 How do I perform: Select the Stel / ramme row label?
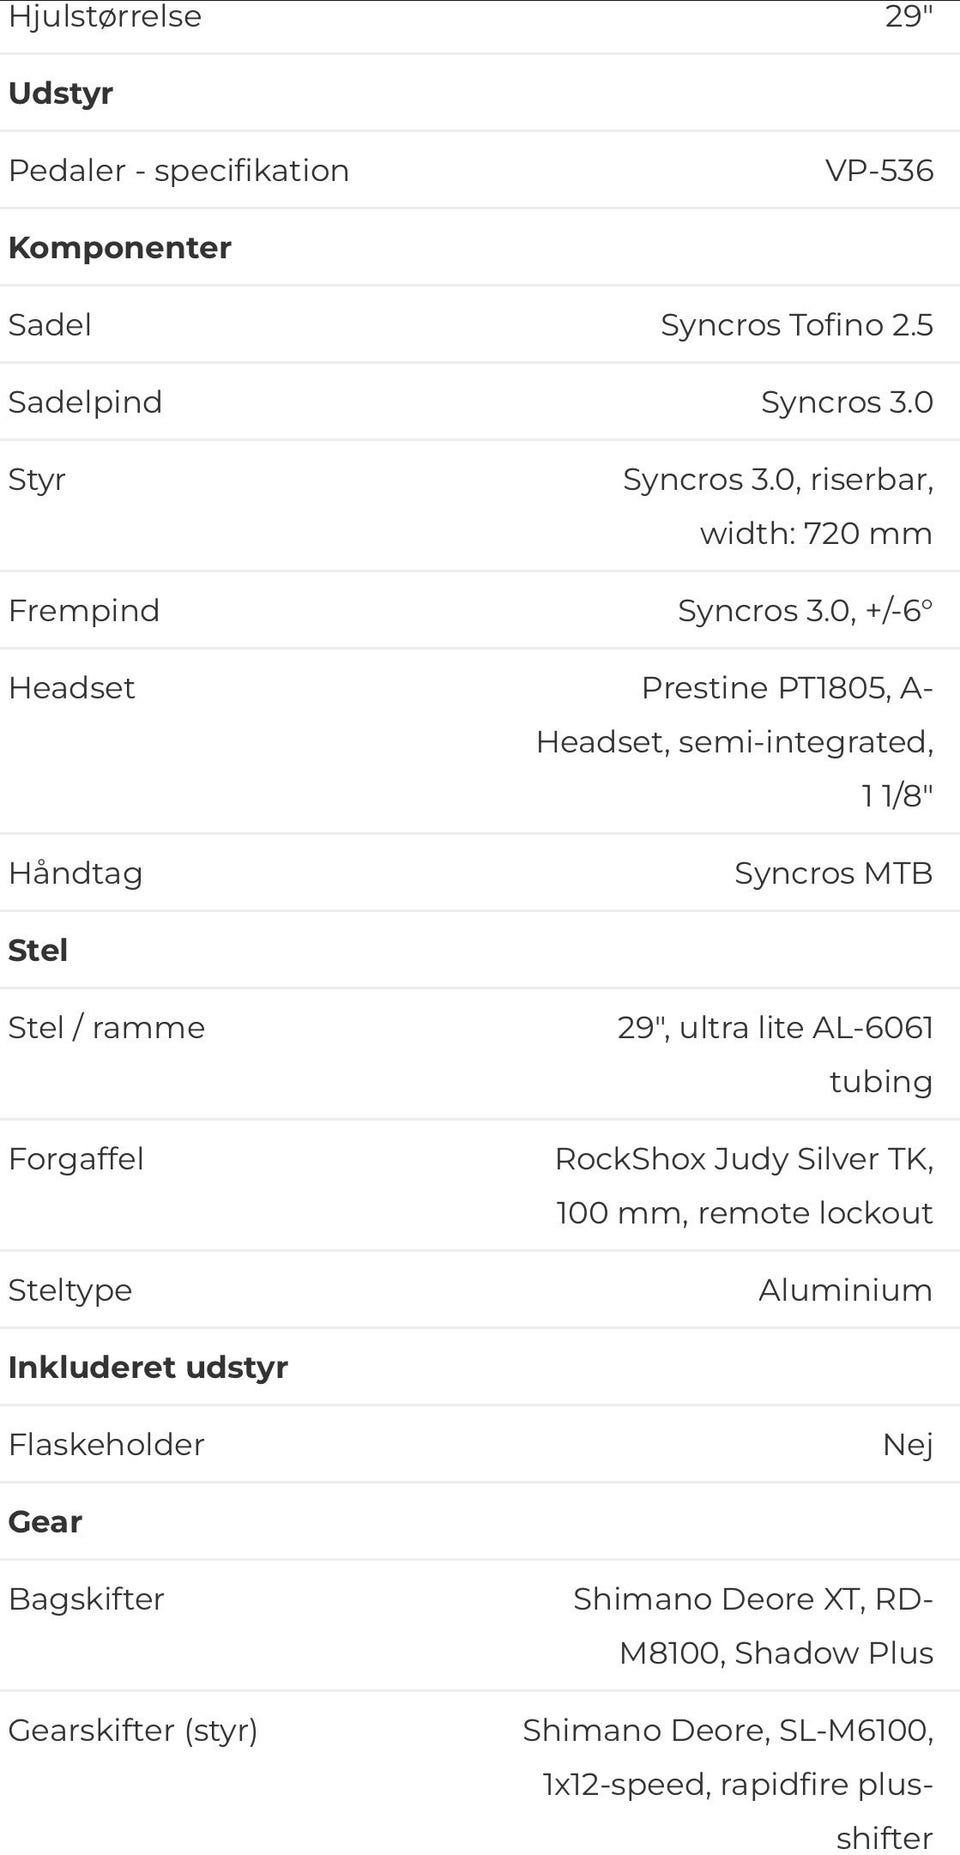pyautogui.click(x=107, y=1027)
